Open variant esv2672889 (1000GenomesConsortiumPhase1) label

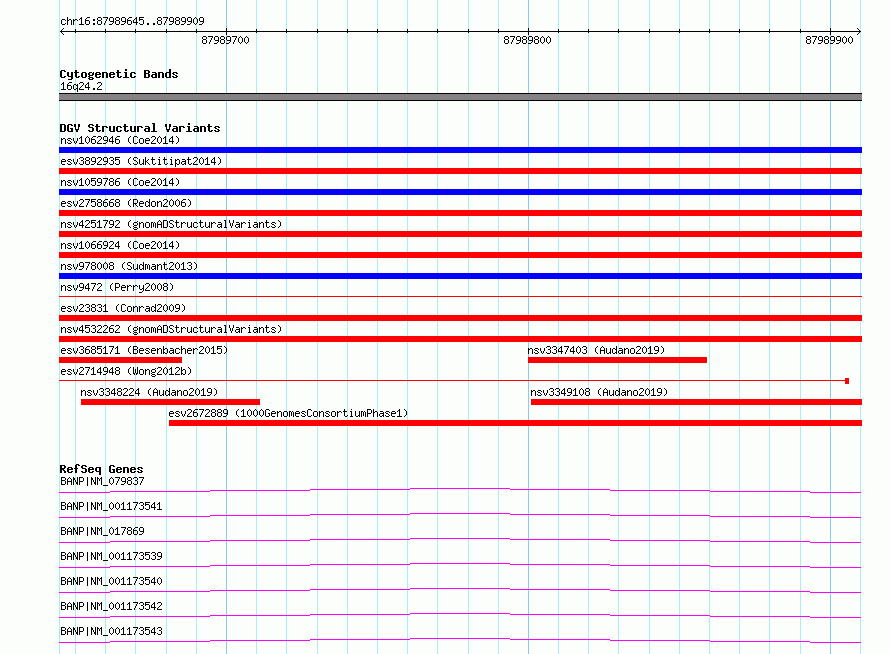(288, 413)
